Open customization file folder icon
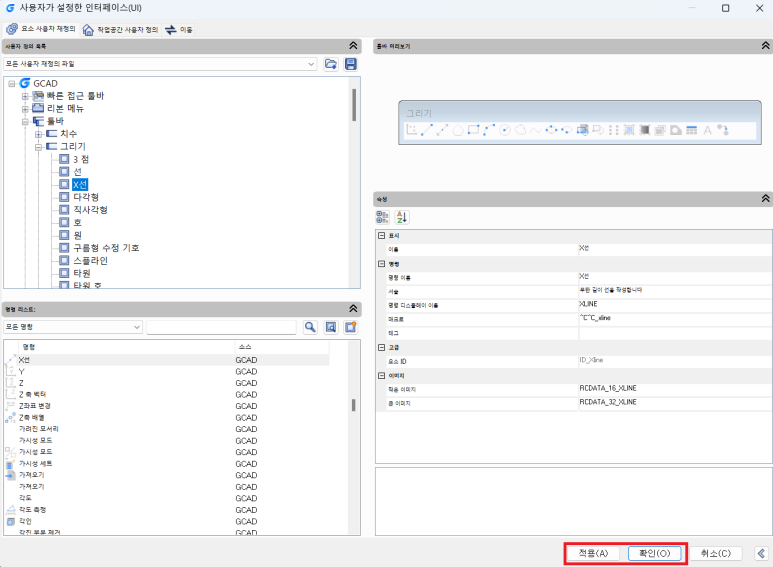 [331, 64]
